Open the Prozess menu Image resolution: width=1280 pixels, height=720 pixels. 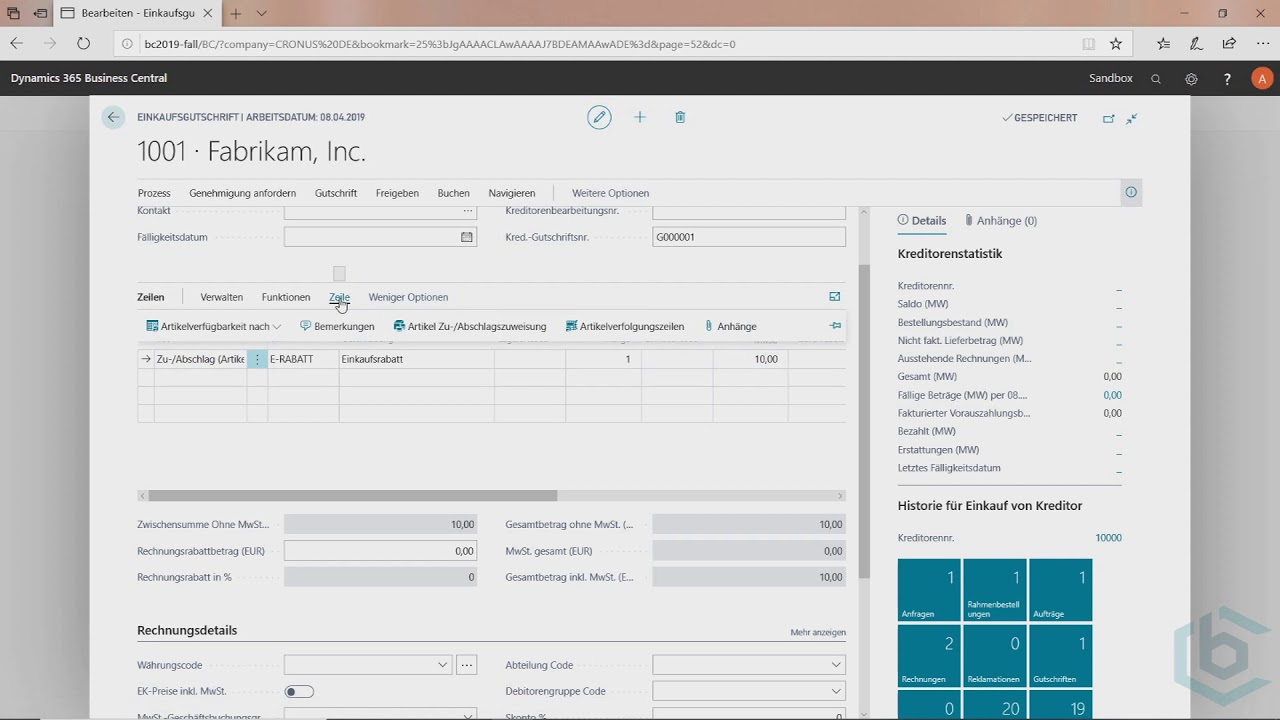[154, 193]
